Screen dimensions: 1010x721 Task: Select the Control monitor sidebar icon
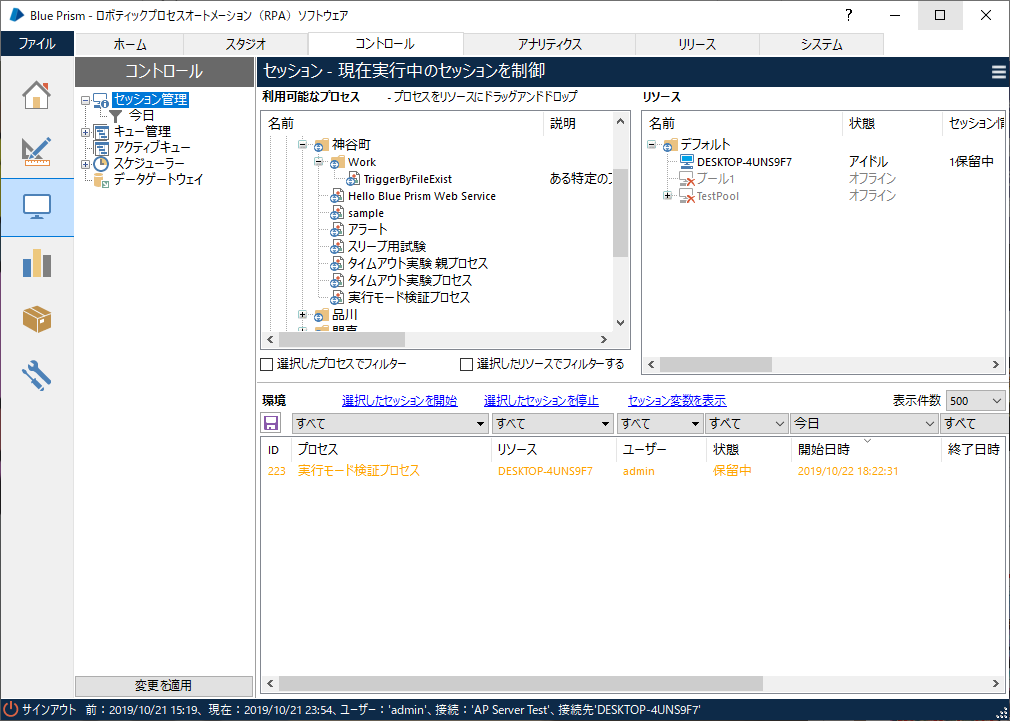coord(37,206)
